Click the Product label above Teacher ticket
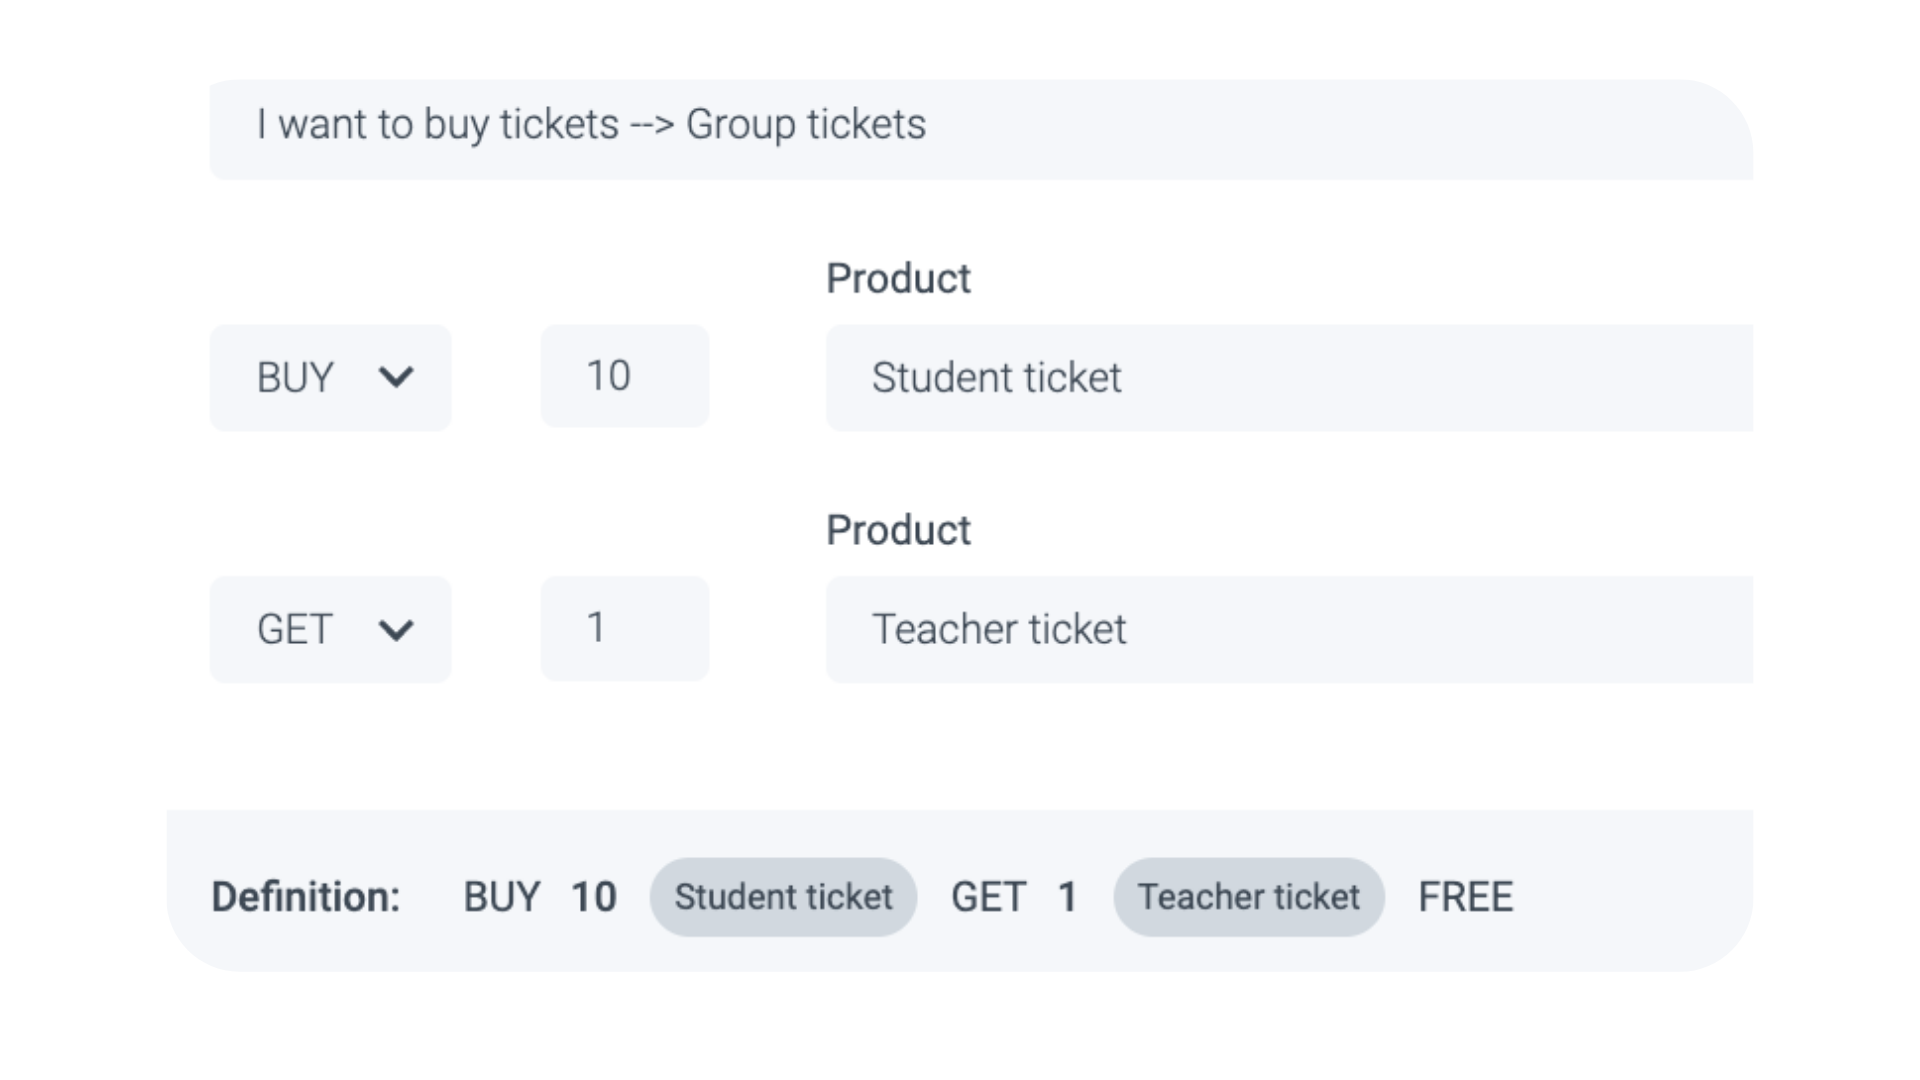The image size is (1920, 1080). (898, 531)
